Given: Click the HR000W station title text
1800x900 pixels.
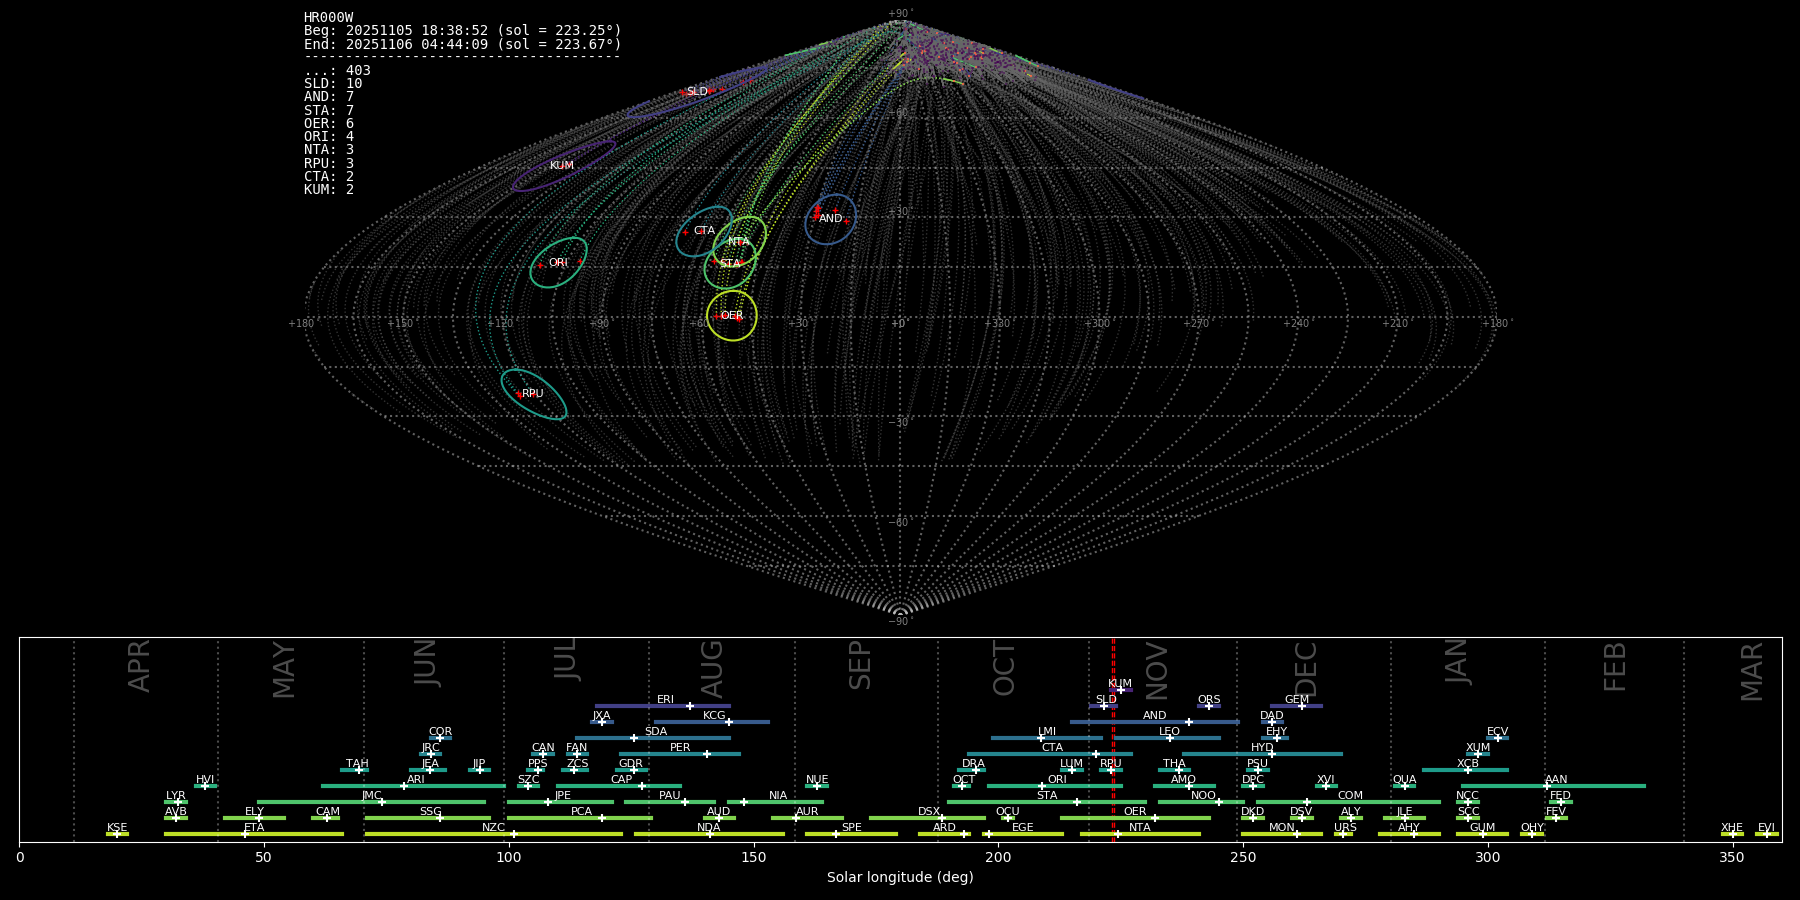Looking at the screenshot, I should click(328, 18).
